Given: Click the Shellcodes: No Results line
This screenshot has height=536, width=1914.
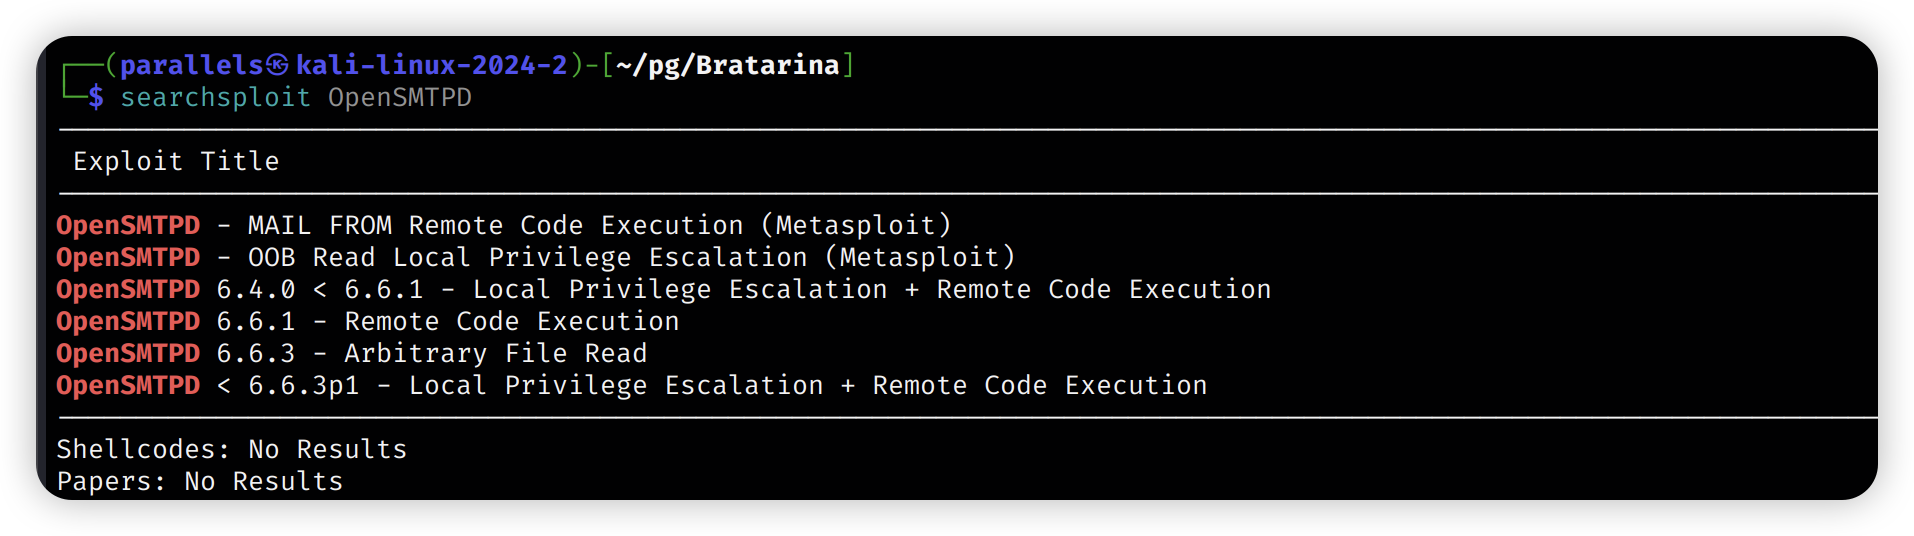Looking at the screenshot, I should [232, 449].
